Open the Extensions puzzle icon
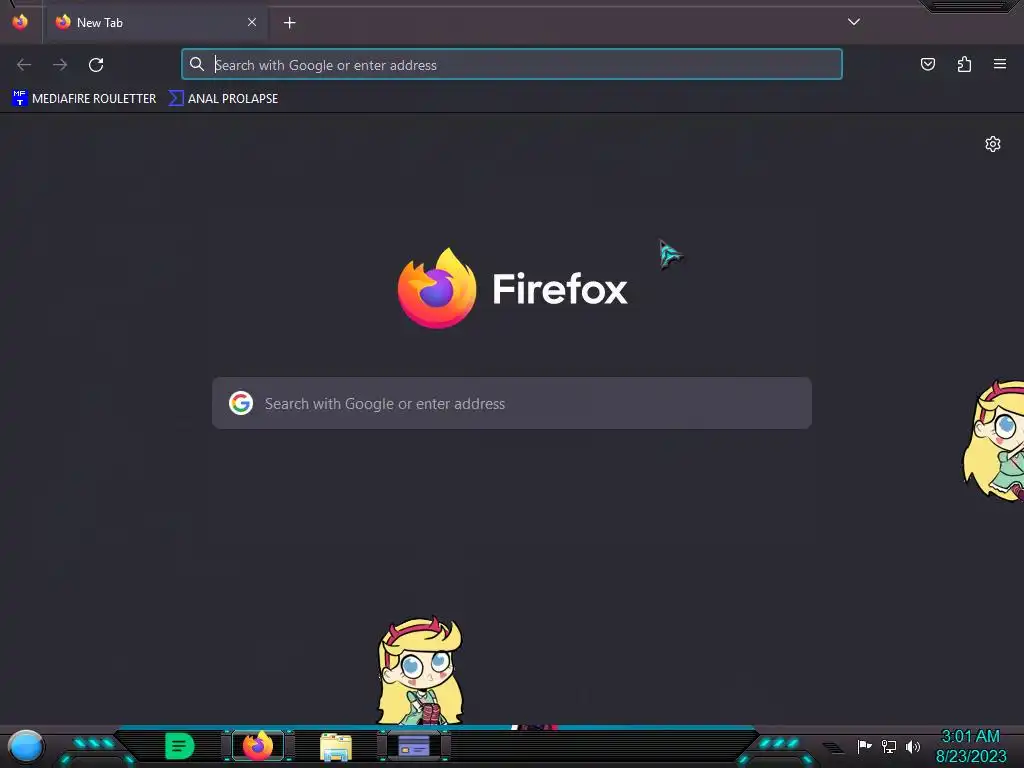The width and height of the screenshot is (1024, 768). coord(964,64)
